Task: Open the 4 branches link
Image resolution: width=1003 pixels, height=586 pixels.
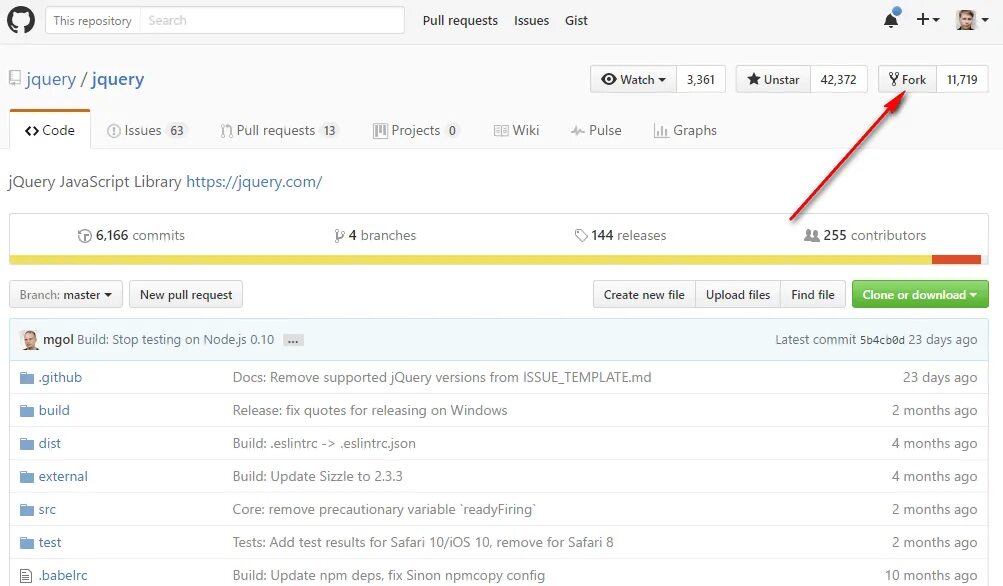Action: tap(375, 235)
